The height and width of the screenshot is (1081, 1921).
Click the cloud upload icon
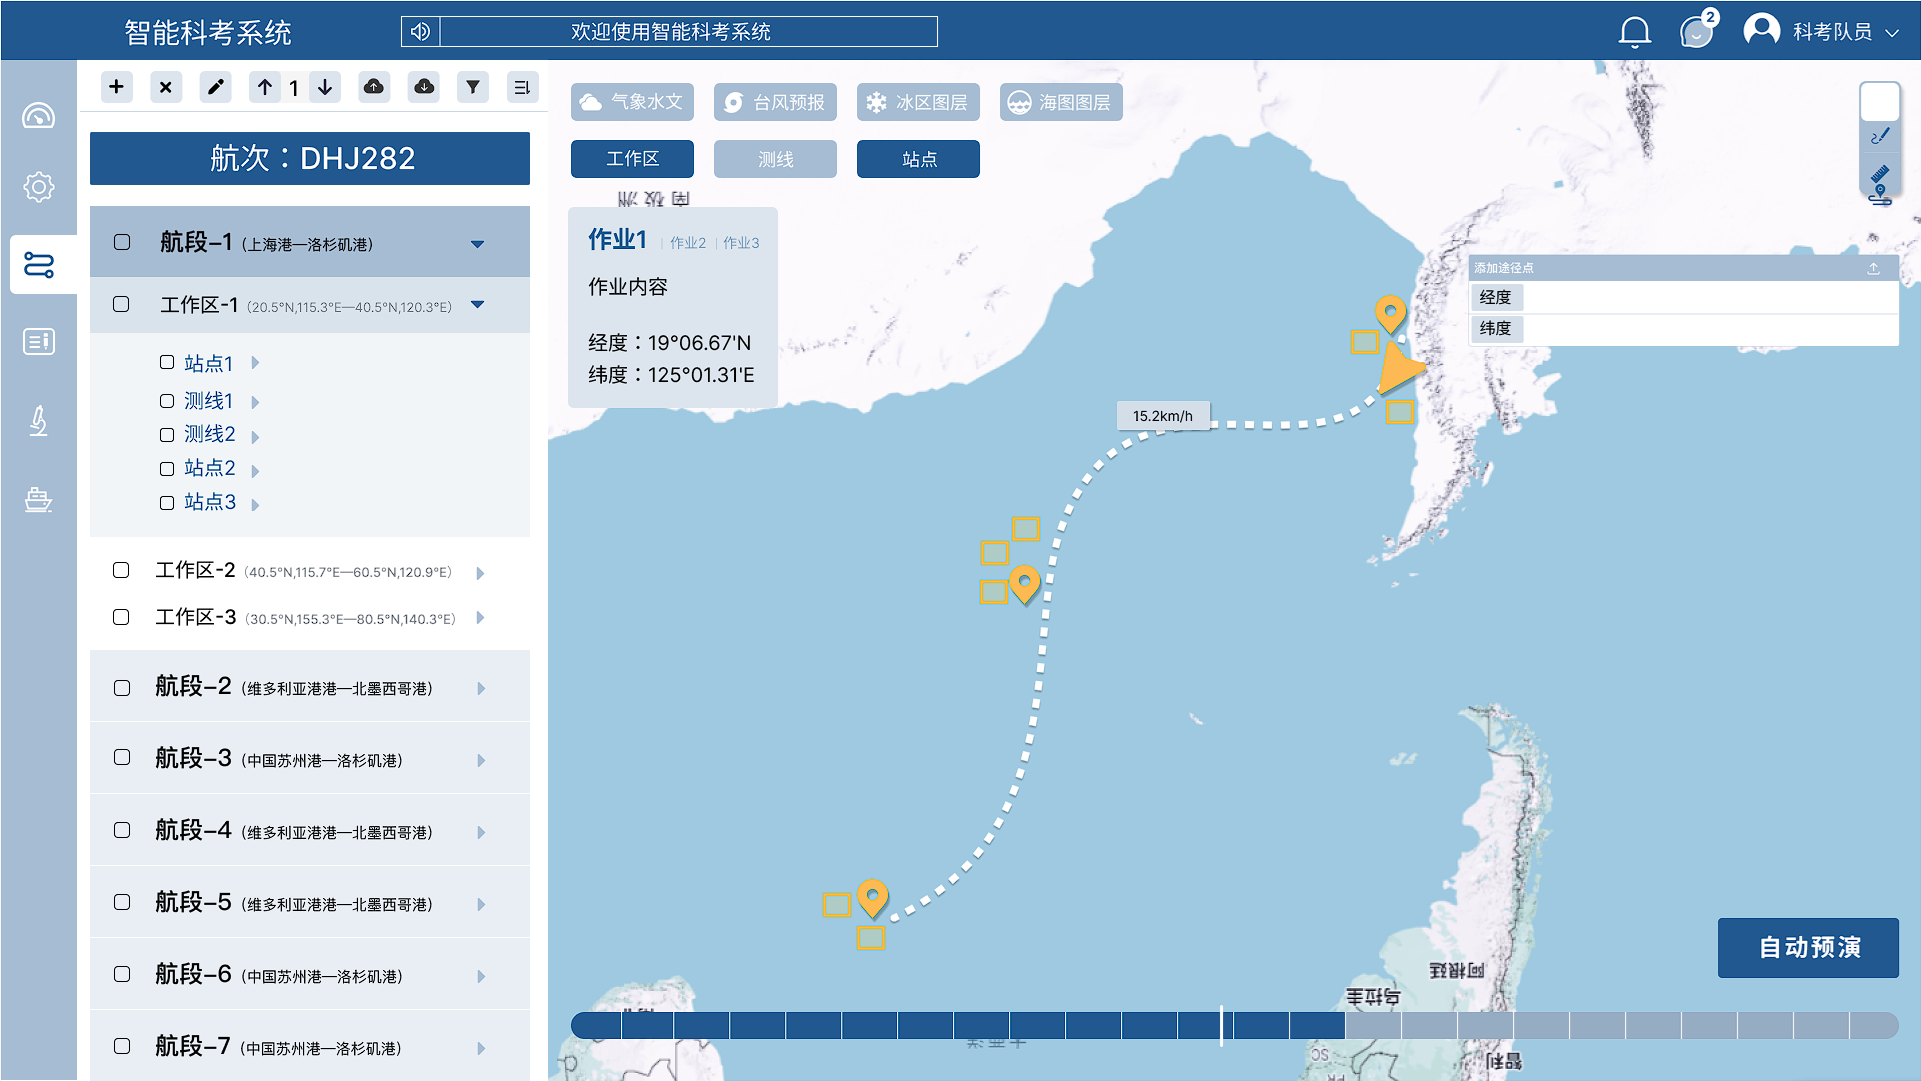tap(374, 87)
